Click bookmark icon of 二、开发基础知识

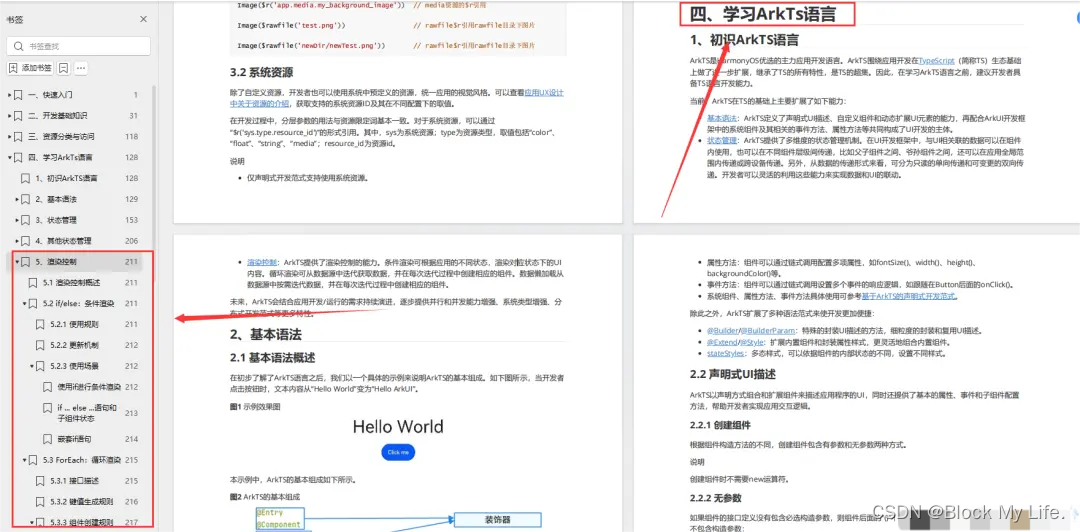point(18,116)
